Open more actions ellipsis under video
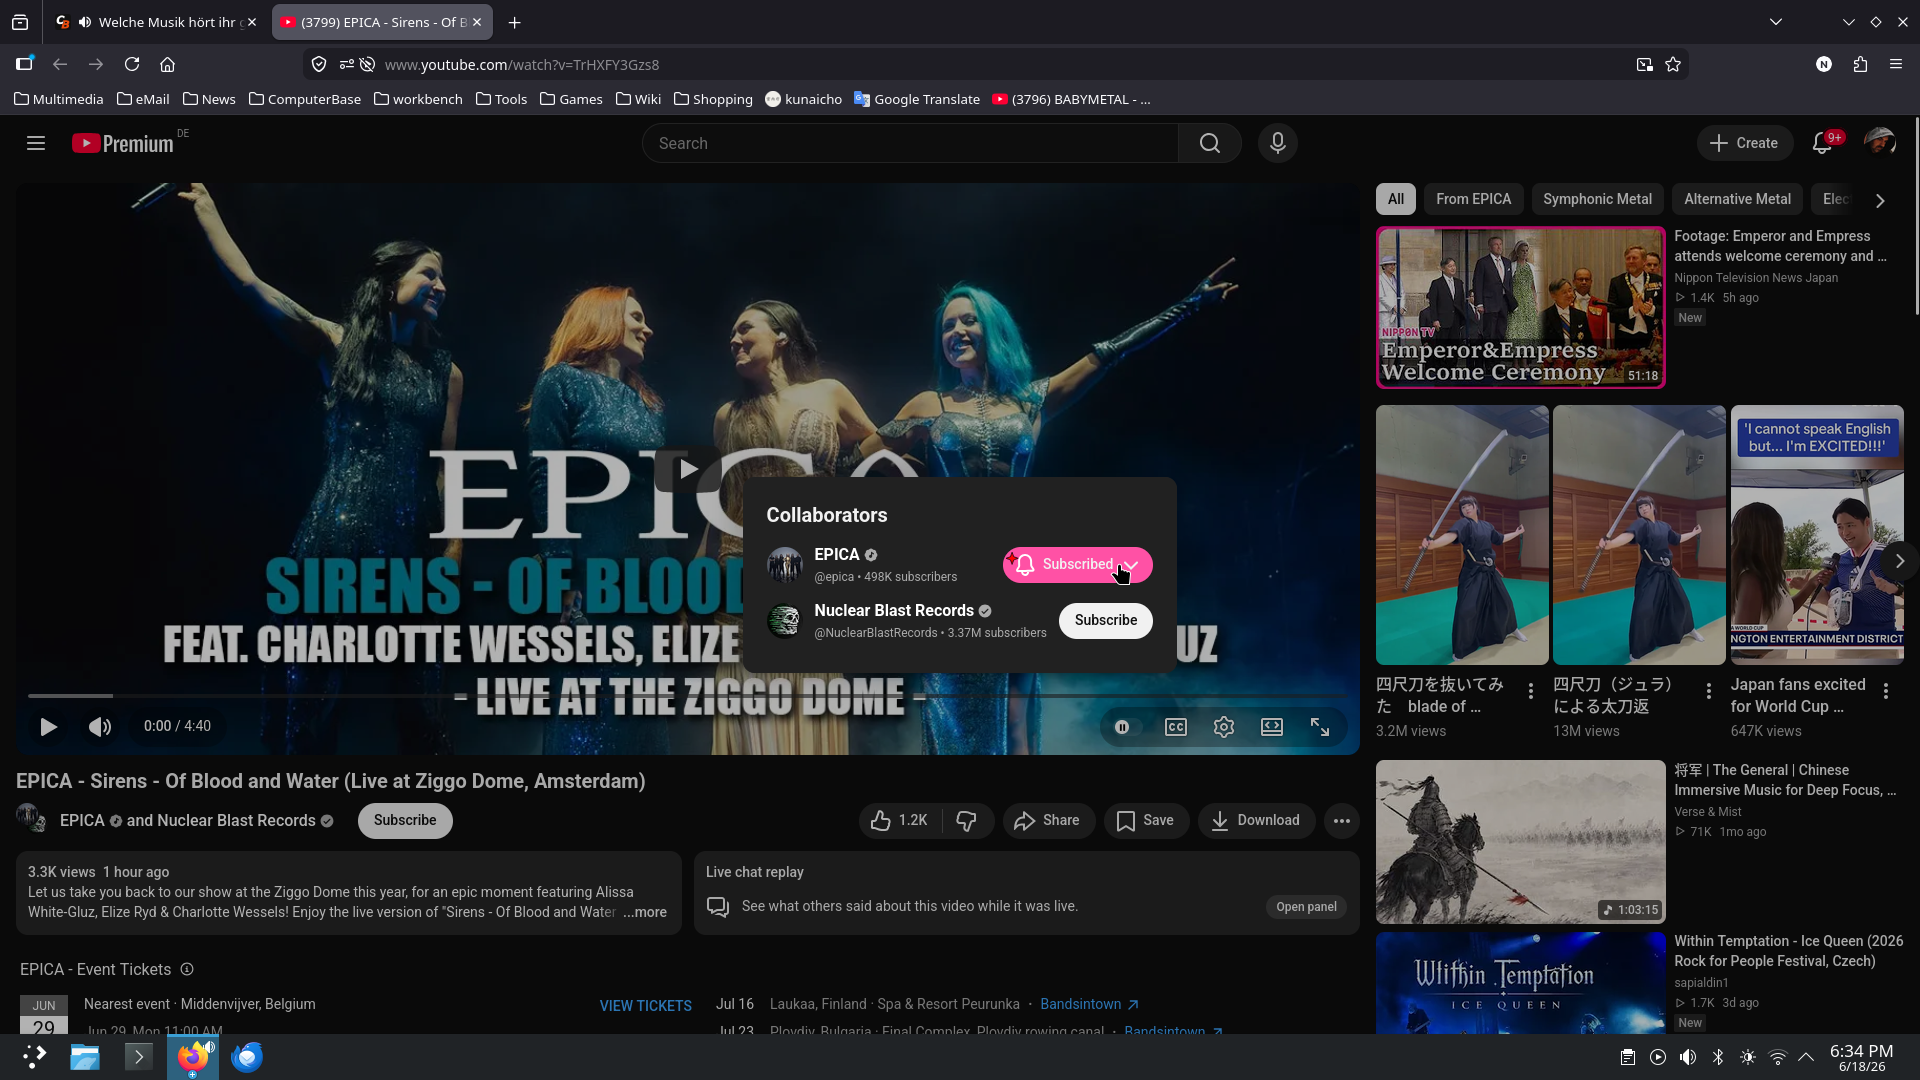The image size is (1920, 1080). tap(1342, 821)
